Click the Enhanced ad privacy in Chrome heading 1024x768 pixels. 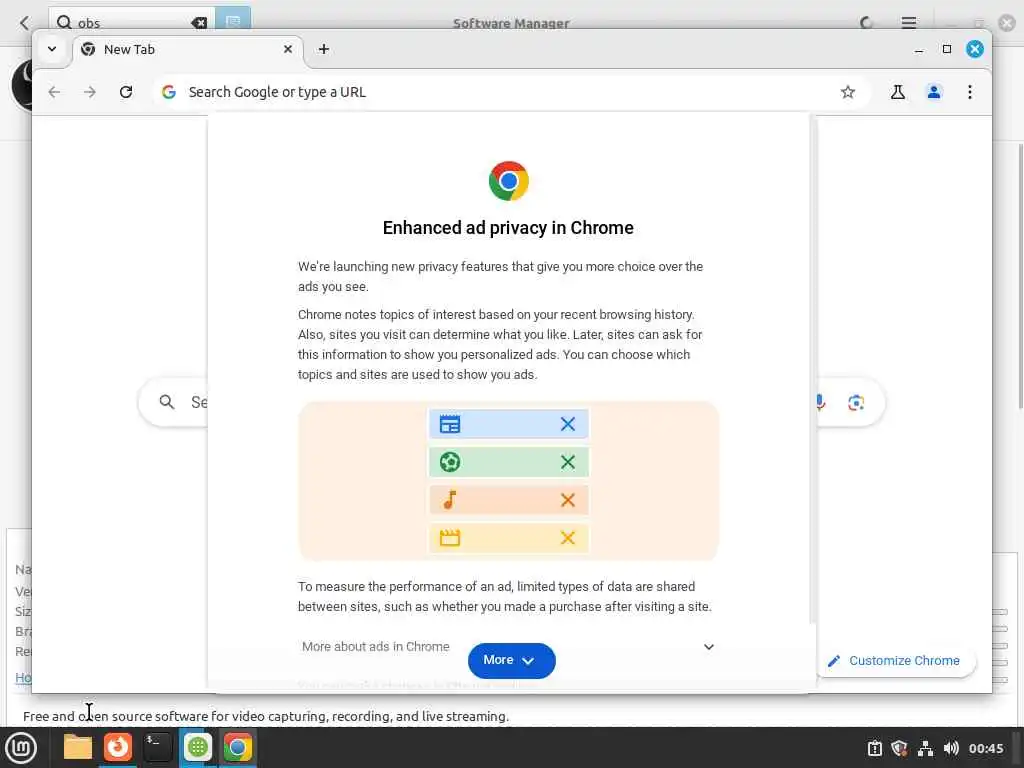[x=508, y=228]
